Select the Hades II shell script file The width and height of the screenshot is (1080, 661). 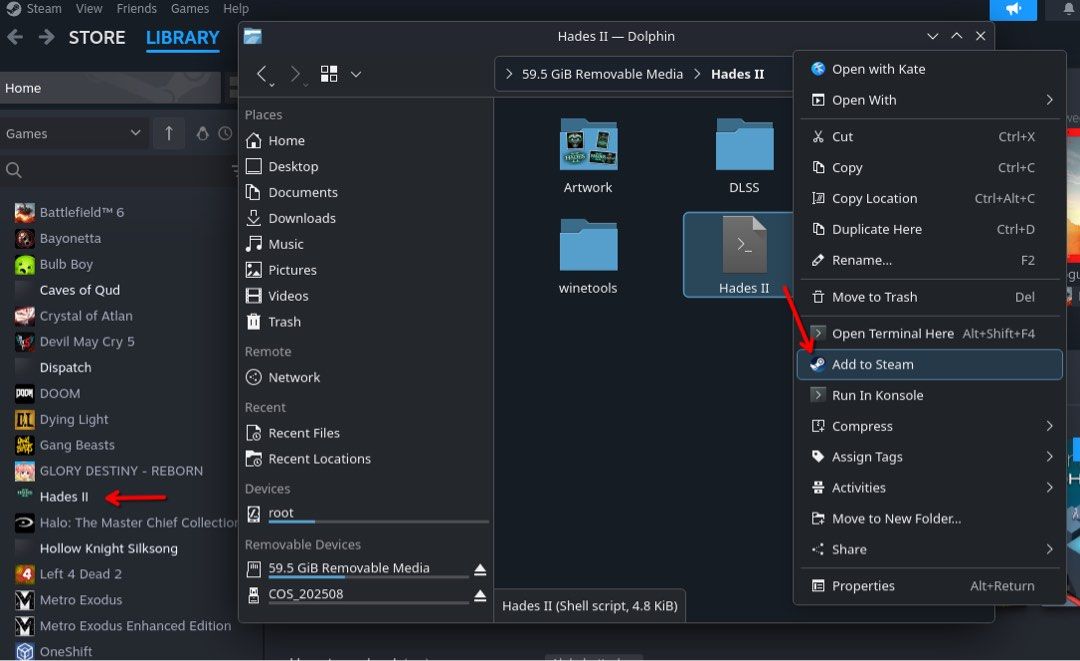point(744,255)
